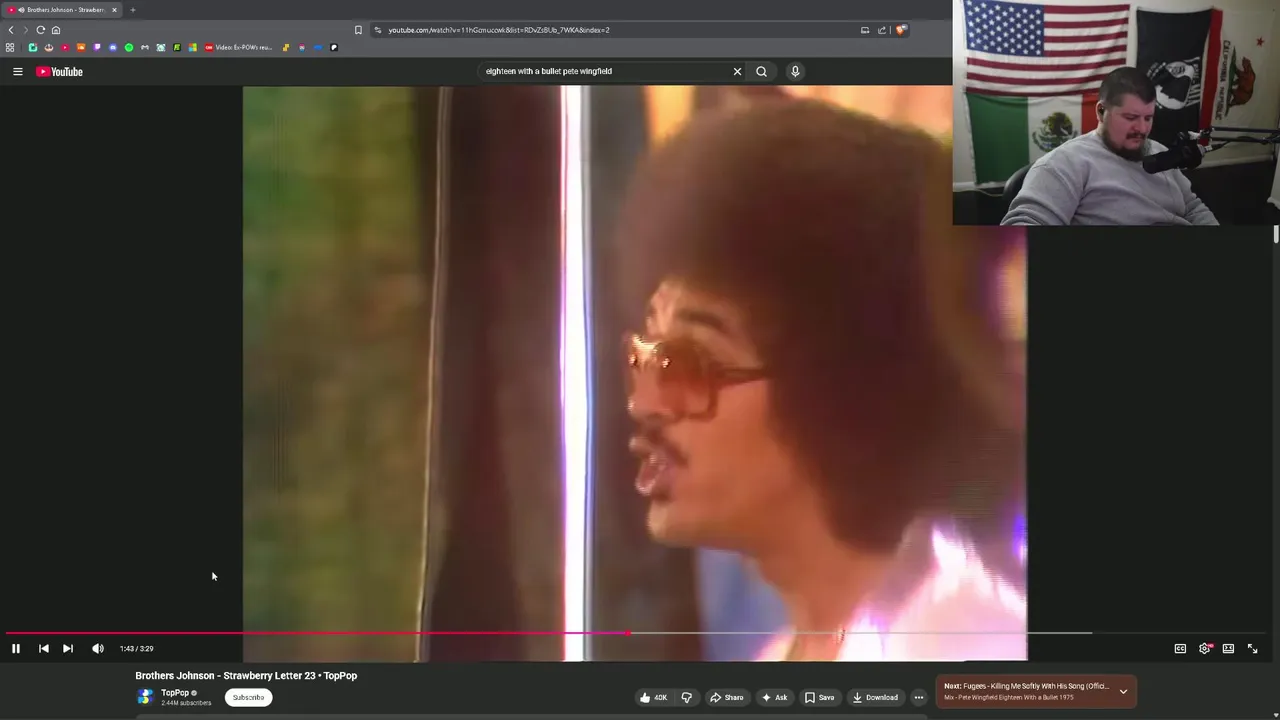Open the TopPop channel avatar
This screenshot has height=720, width=1280.
click(x=145, y=698)
